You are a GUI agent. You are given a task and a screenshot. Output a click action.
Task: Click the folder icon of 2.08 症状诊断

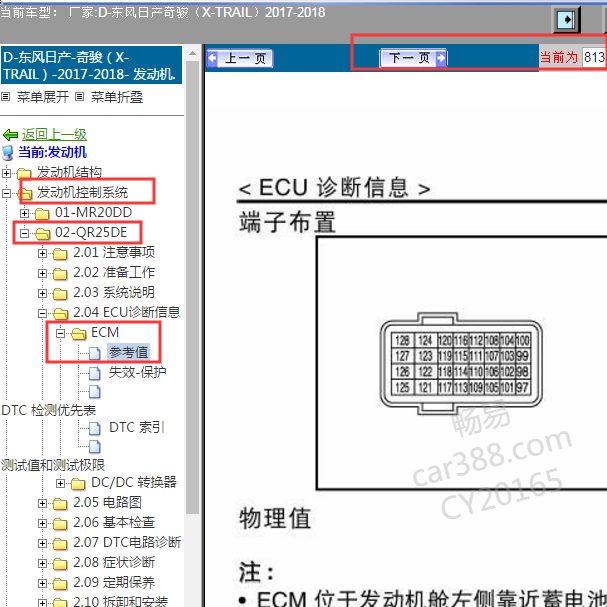[x=60, y=564]
